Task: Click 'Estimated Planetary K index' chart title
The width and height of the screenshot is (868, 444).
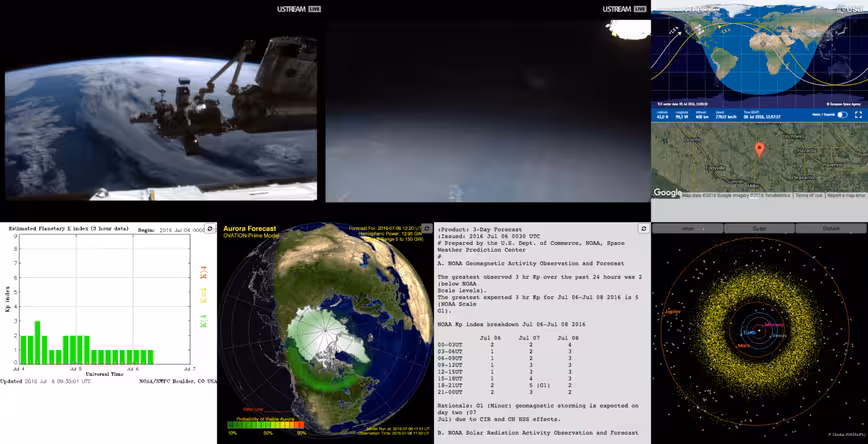Action: 69,228
